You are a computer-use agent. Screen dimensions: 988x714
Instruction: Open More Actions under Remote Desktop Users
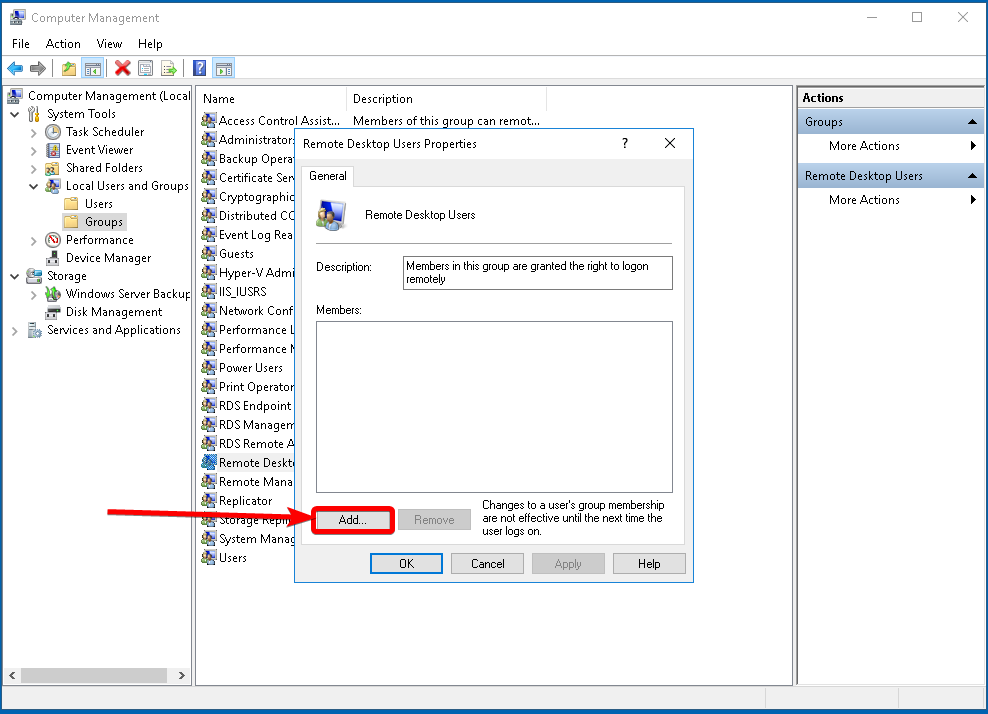(x=864, y=200)
